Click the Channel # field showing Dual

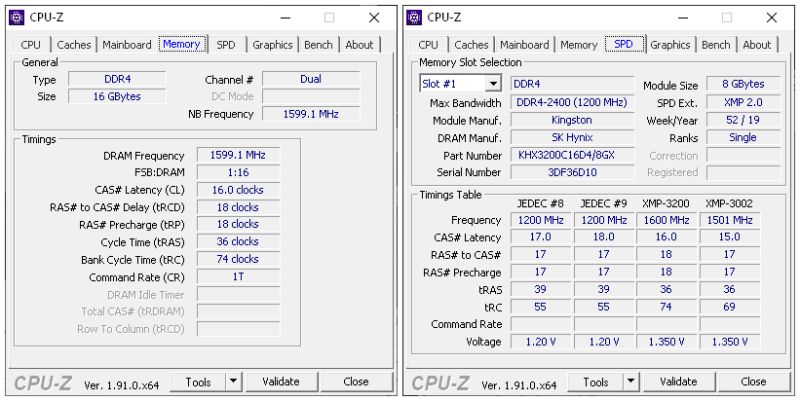311,79
